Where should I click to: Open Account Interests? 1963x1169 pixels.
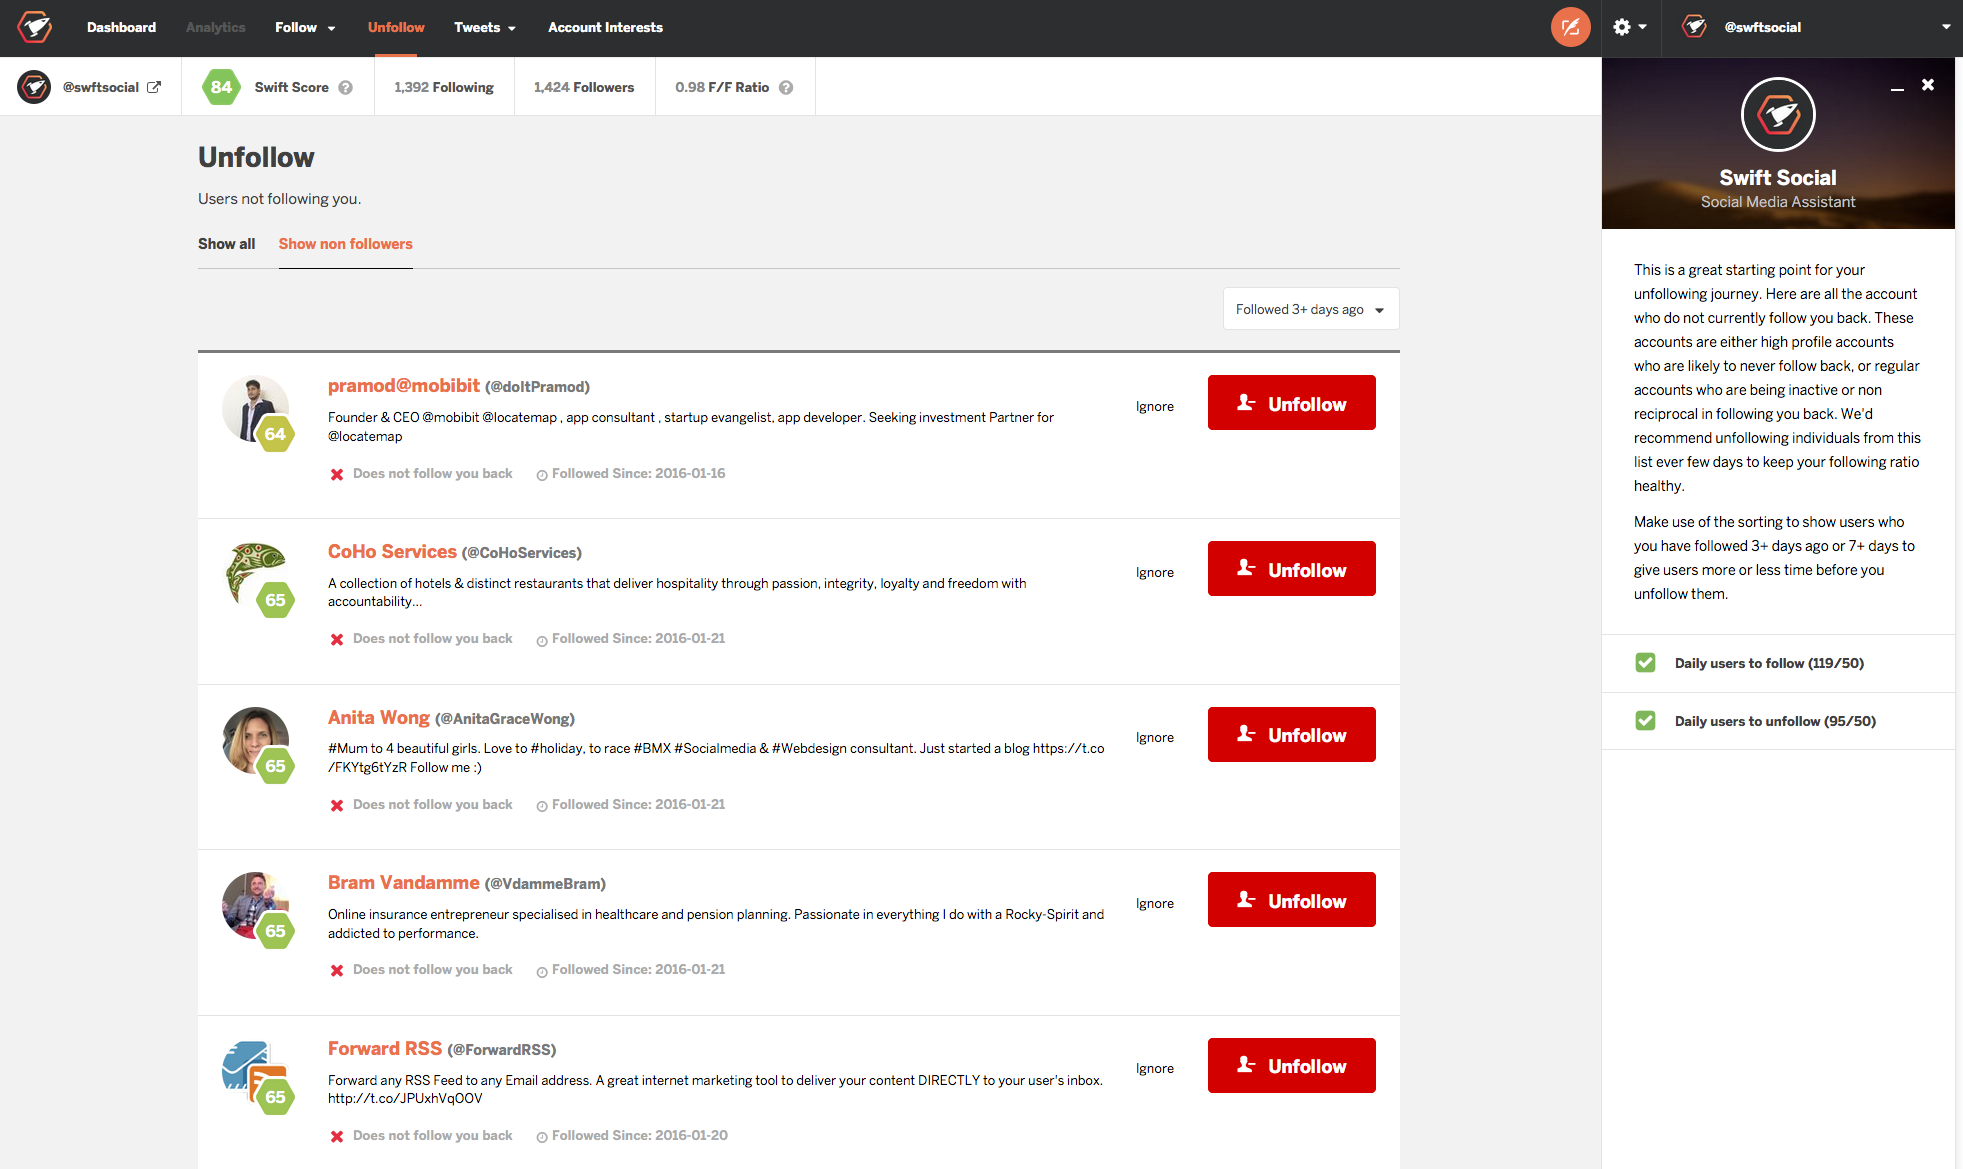click(605, 27)
